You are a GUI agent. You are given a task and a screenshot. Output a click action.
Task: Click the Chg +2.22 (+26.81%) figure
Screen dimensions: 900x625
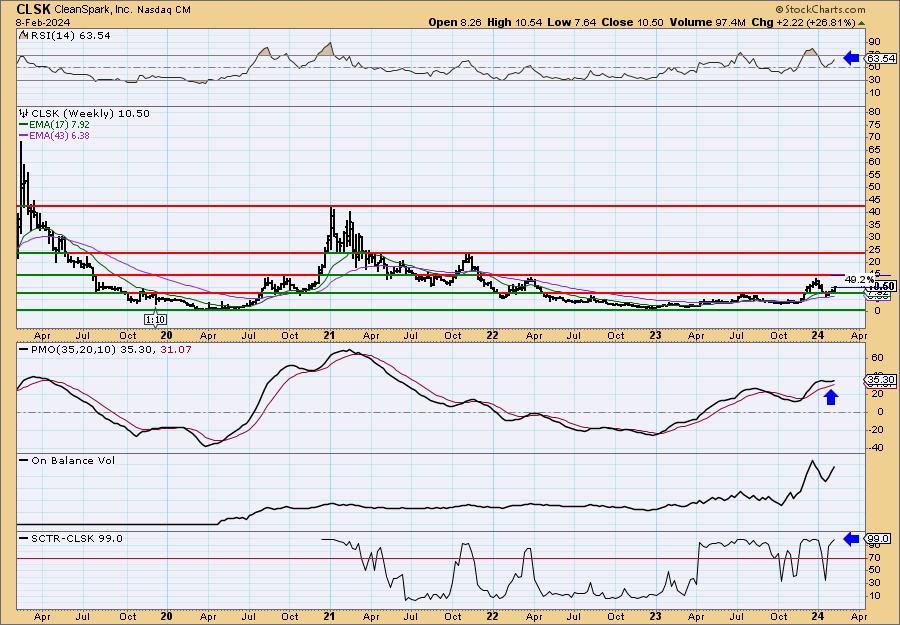803,22
